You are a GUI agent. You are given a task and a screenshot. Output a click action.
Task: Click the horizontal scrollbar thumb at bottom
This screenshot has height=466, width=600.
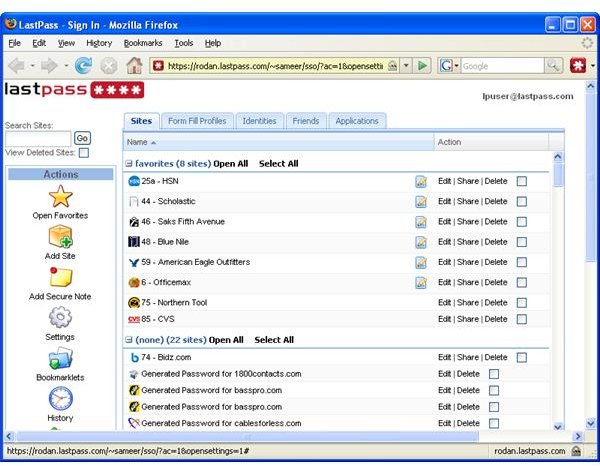[x=248, y=436]
